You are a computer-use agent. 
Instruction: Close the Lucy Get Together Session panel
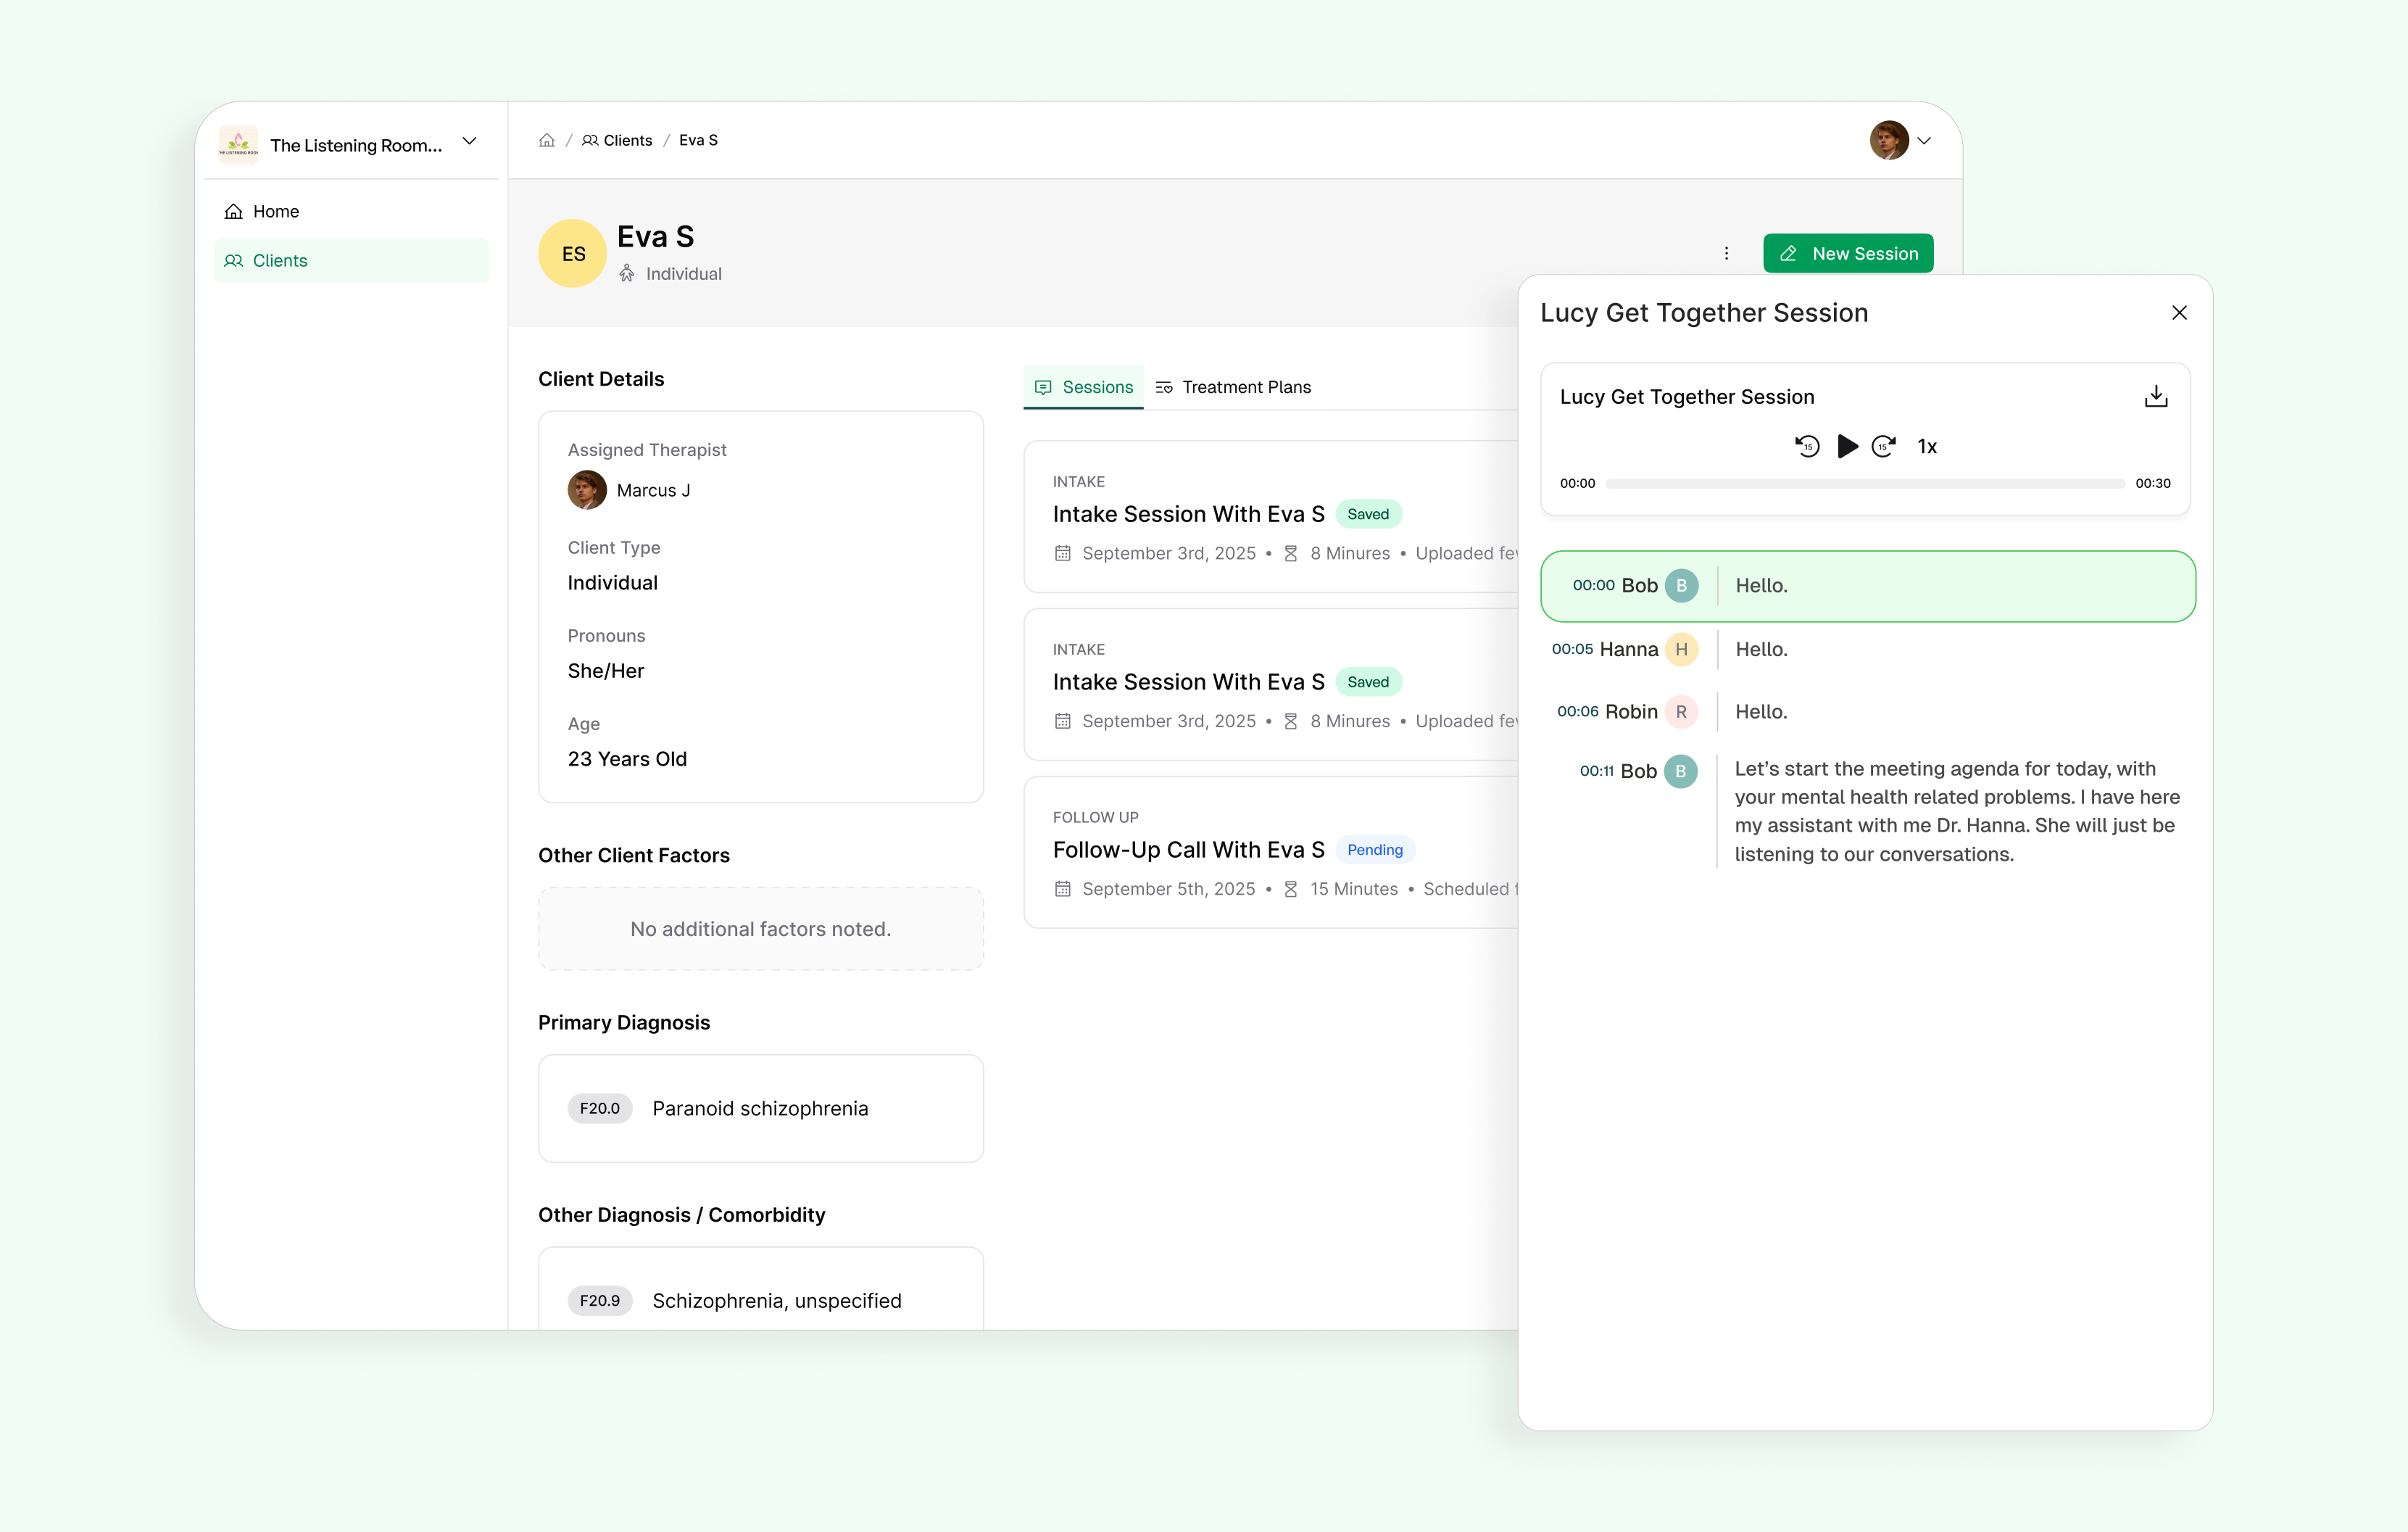click(2179, 313)
